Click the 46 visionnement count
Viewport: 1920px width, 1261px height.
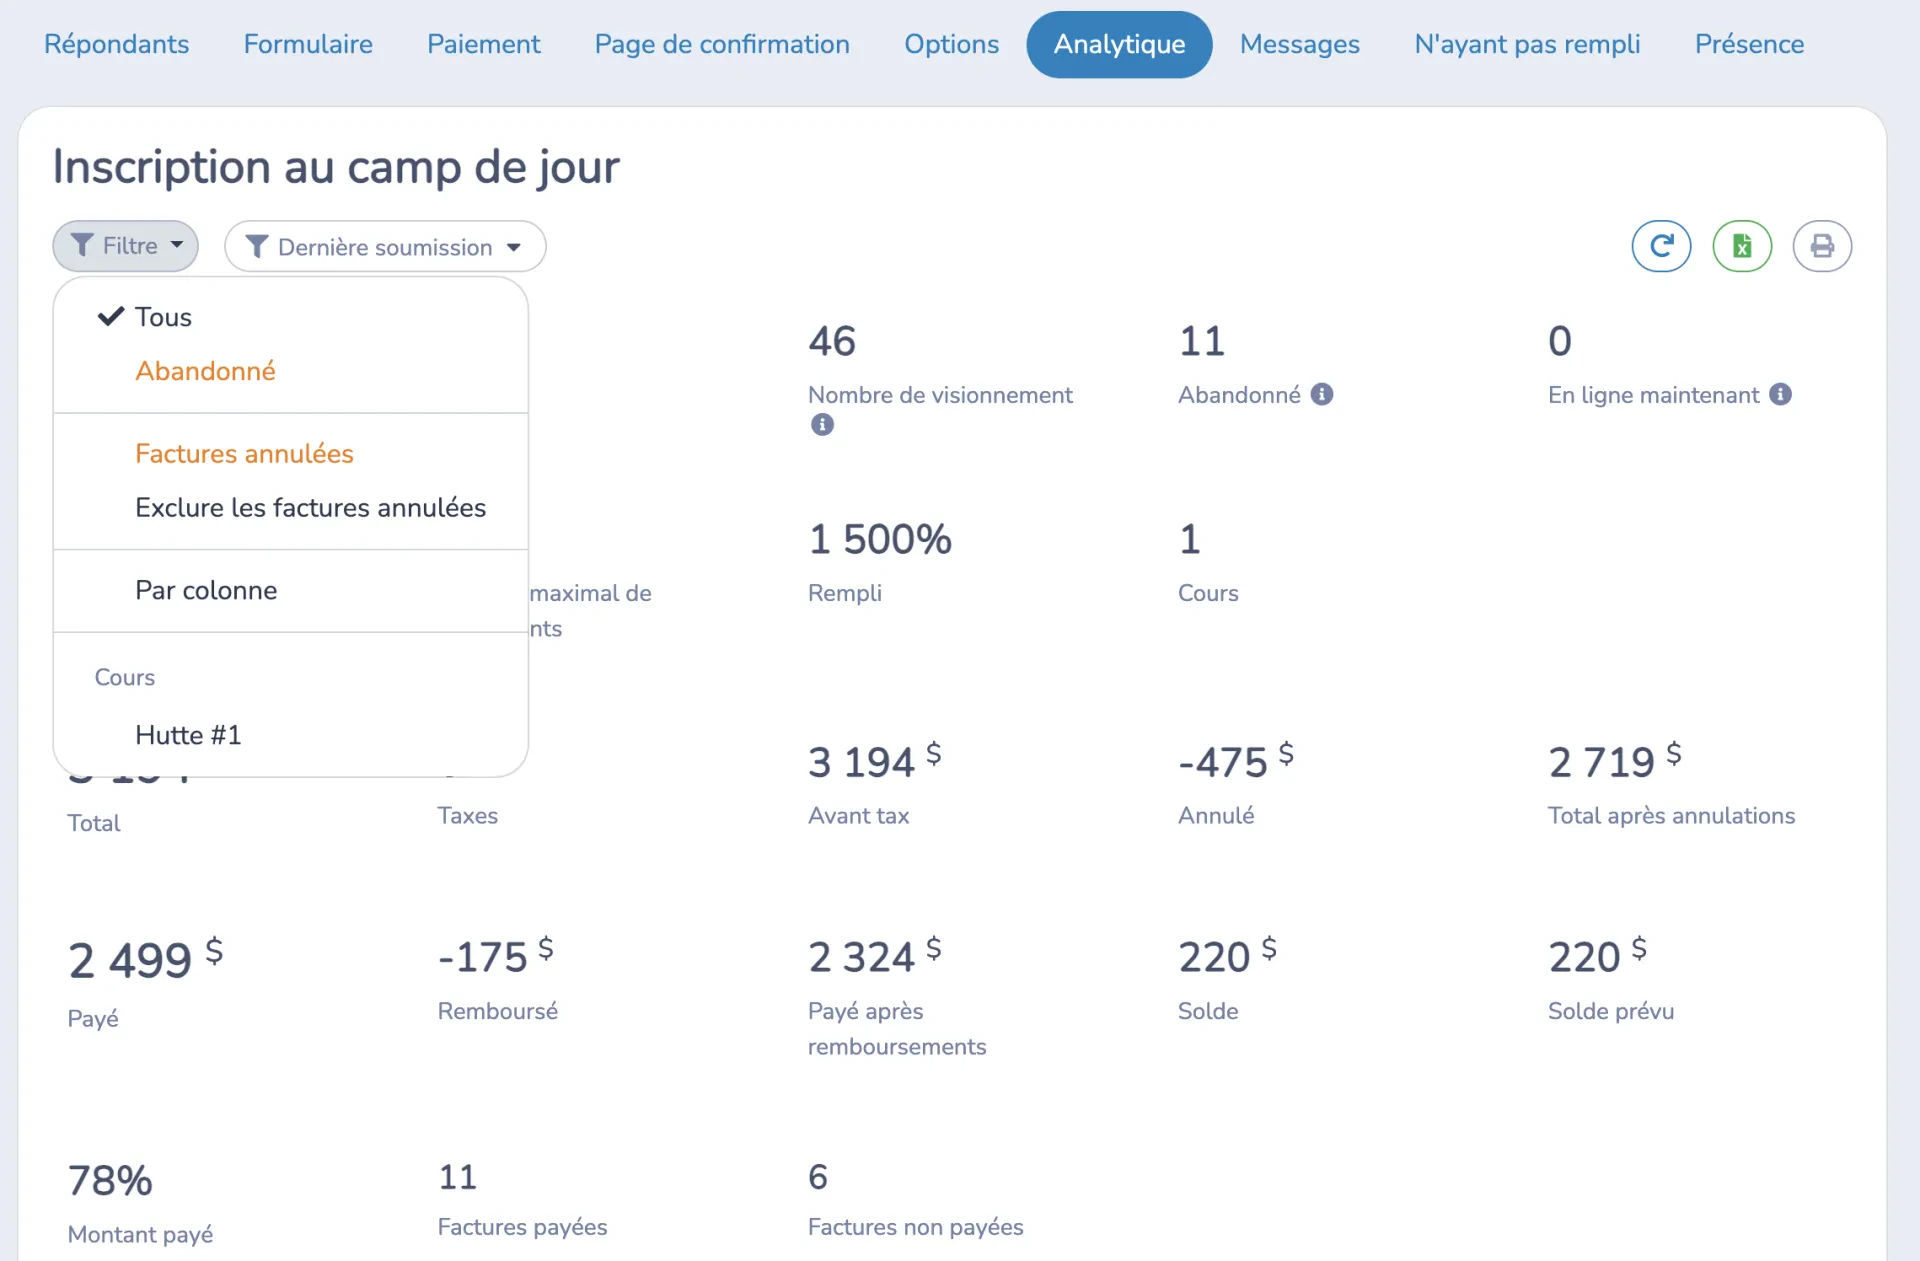pos(832,341)
